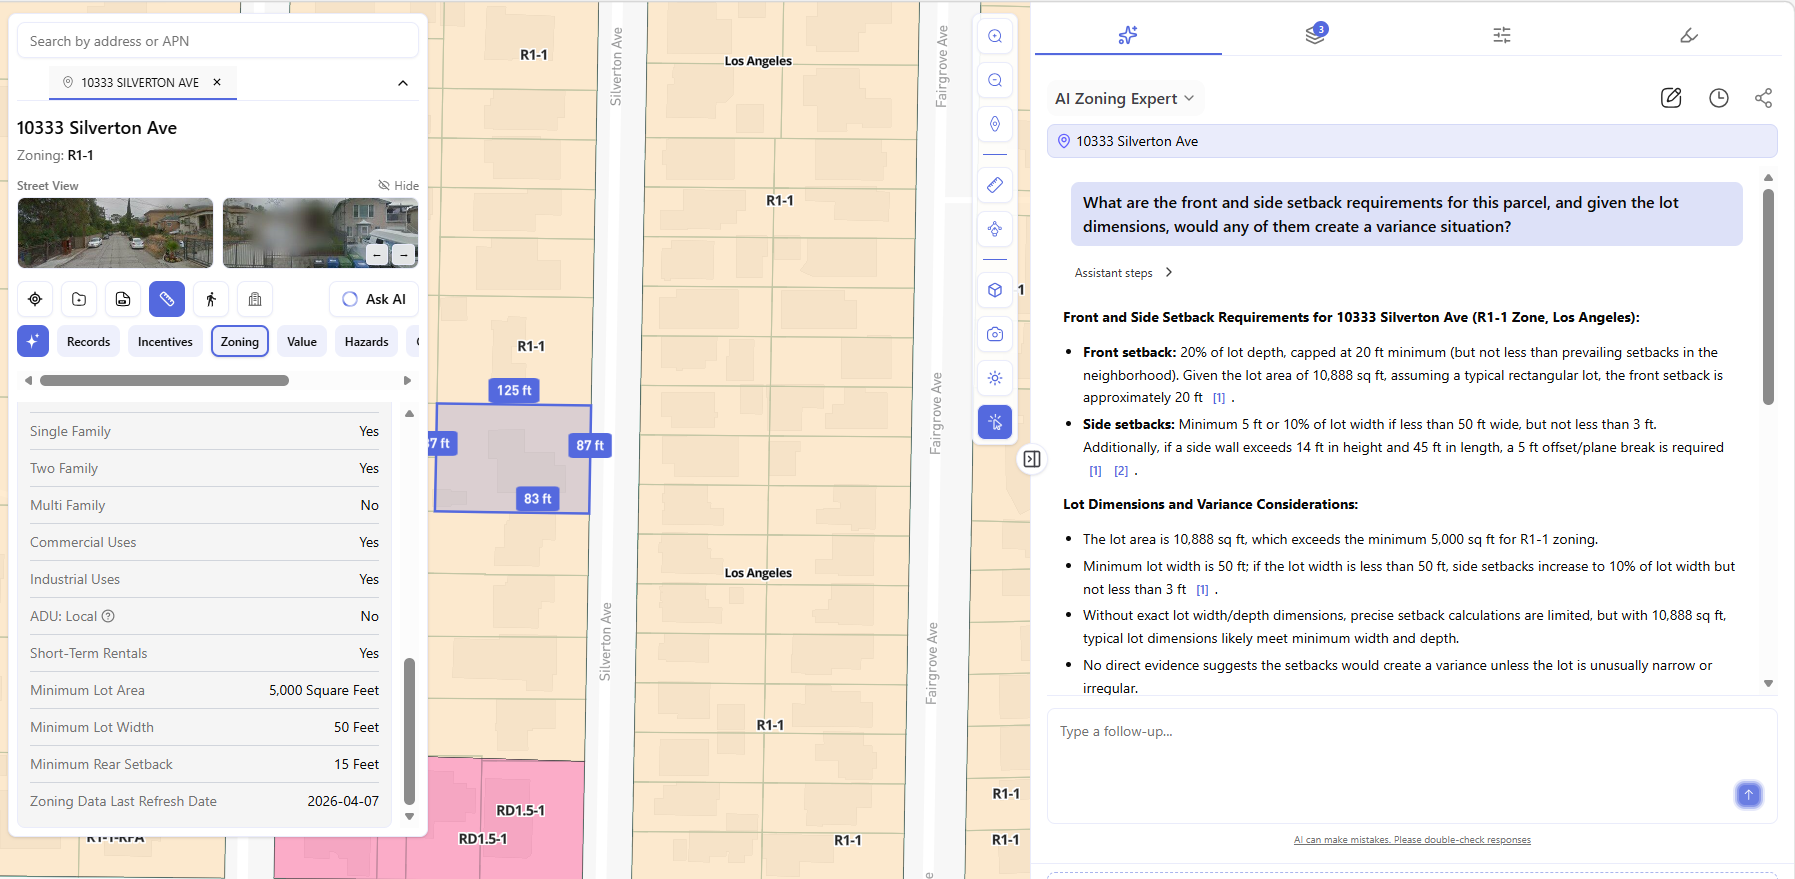Open the AI Zoning Expert dropdown

[x=1124, y=98]
